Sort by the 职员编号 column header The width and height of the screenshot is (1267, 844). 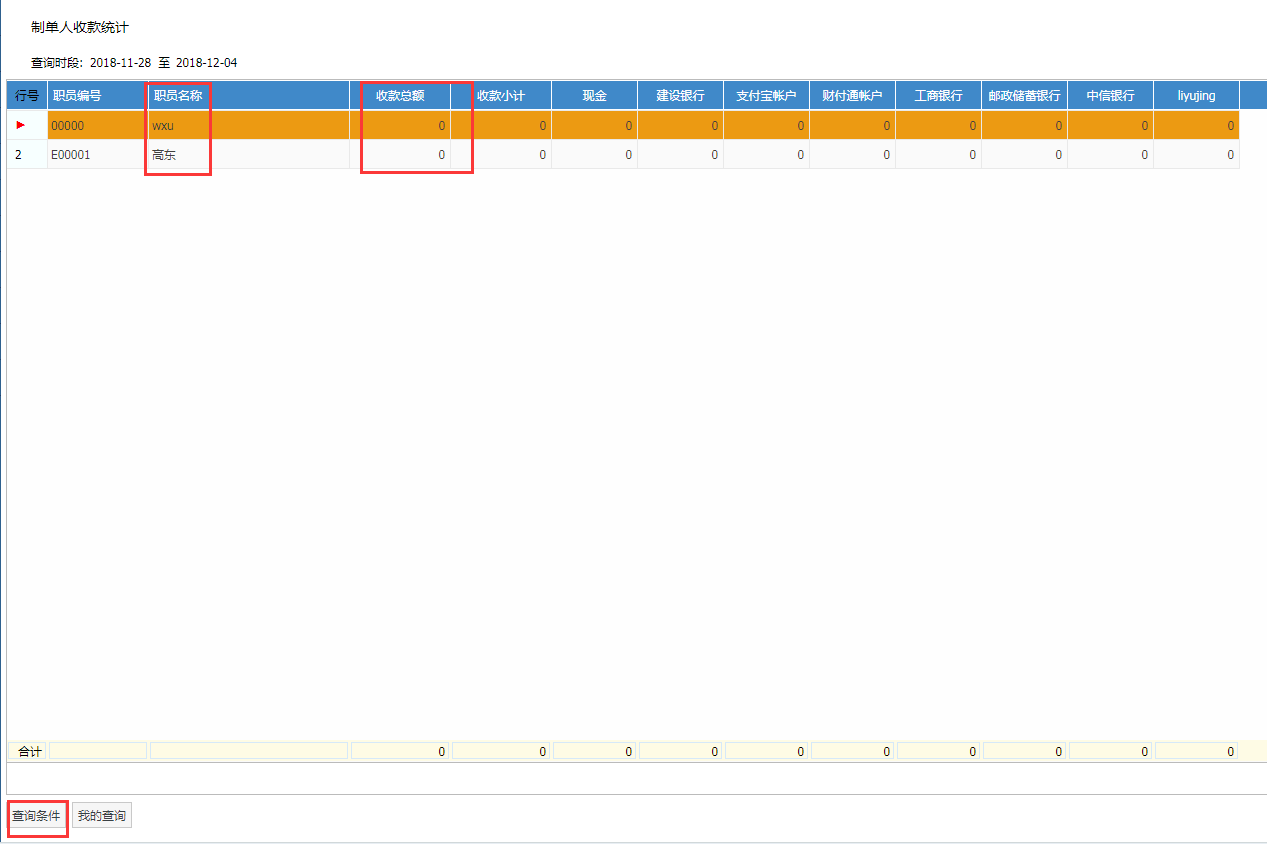[97, 96]
